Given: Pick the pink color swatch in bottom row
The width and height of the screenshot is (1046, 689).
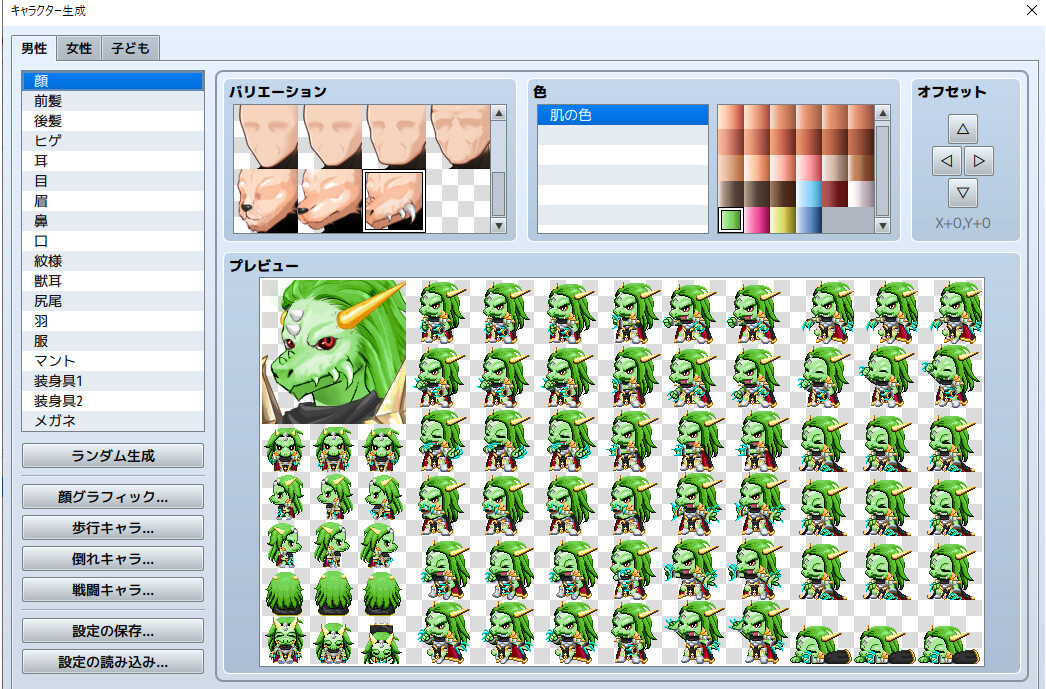Looking at the screenshot, I should point(756,220).
